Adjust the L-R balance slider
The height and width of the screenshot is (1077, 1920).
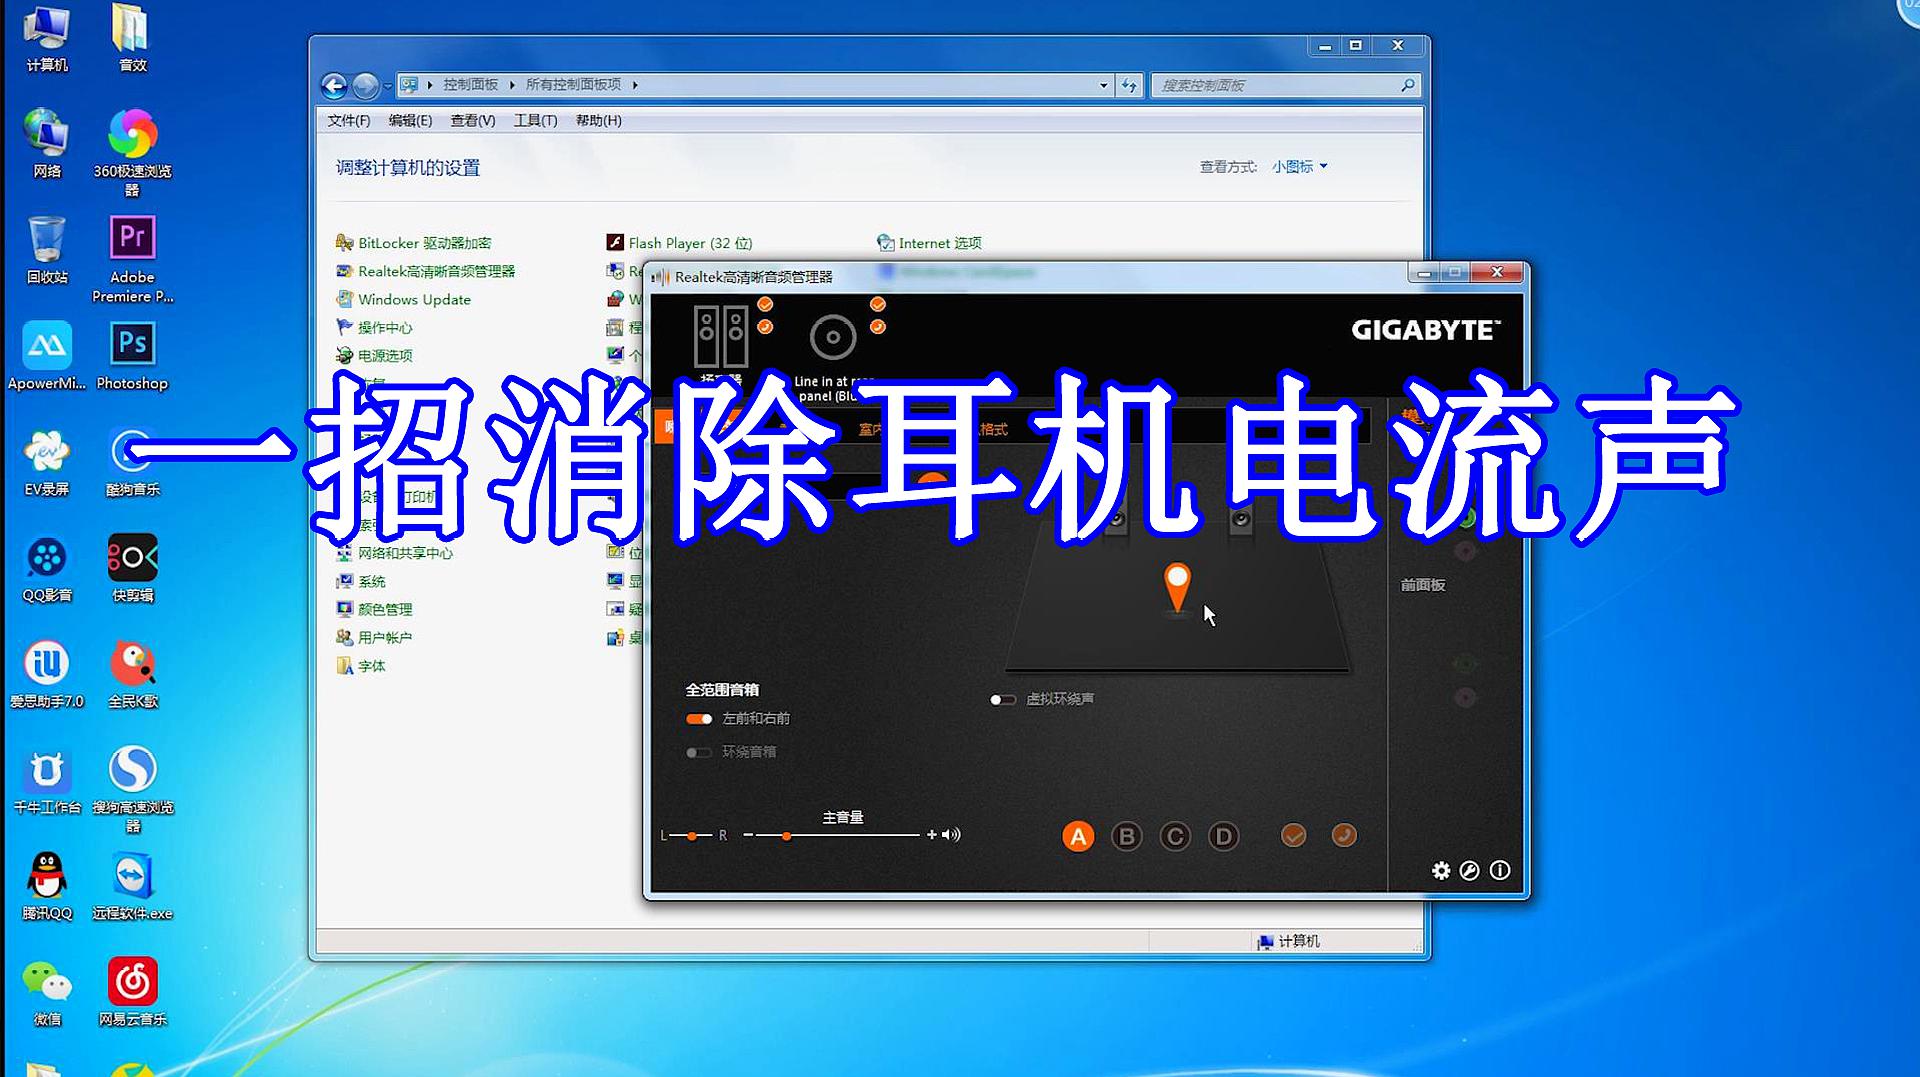[x=692, y=835]
